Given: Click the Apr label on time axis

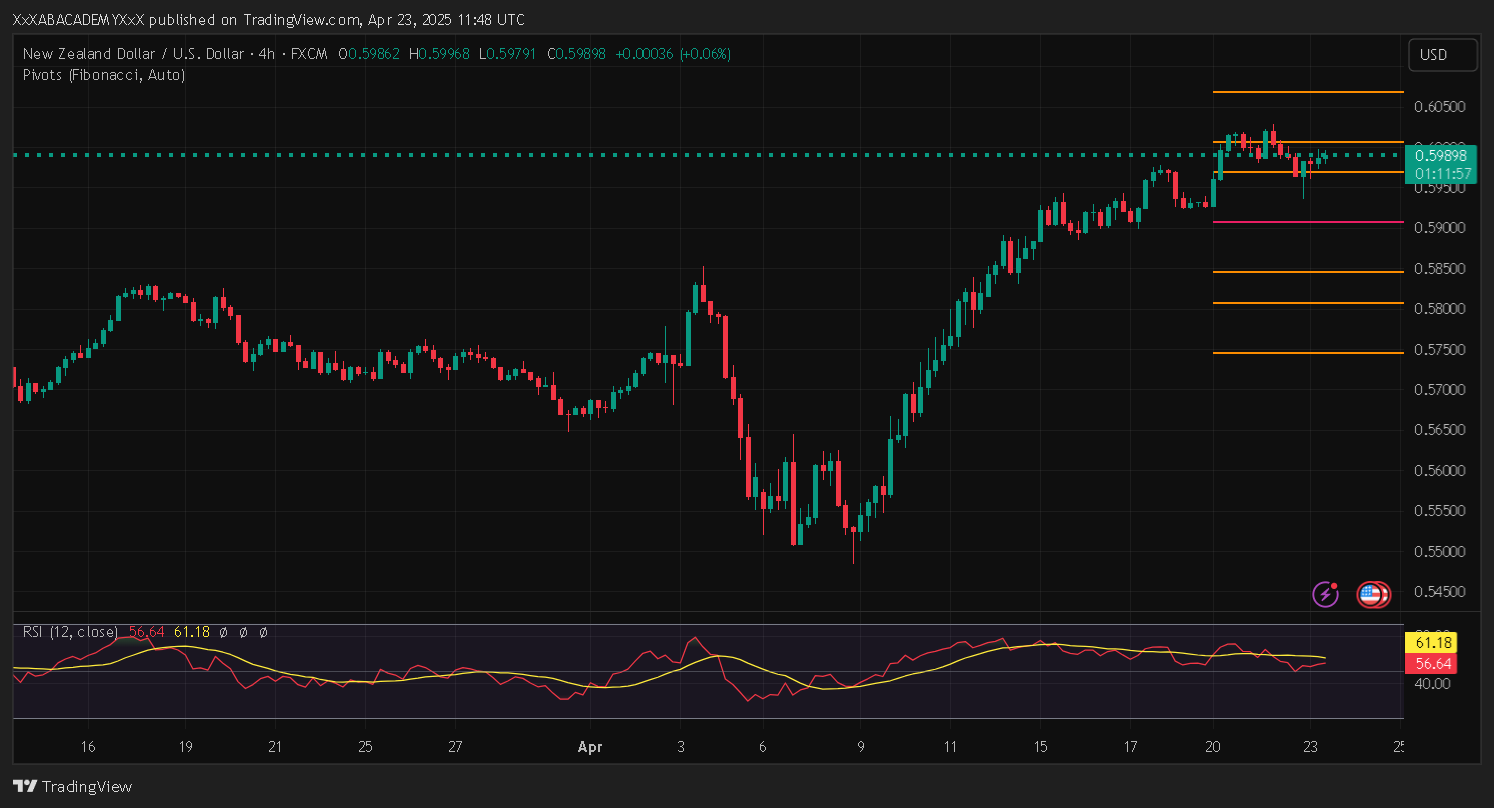Looking at the screenshot, I should coord(589,747).
